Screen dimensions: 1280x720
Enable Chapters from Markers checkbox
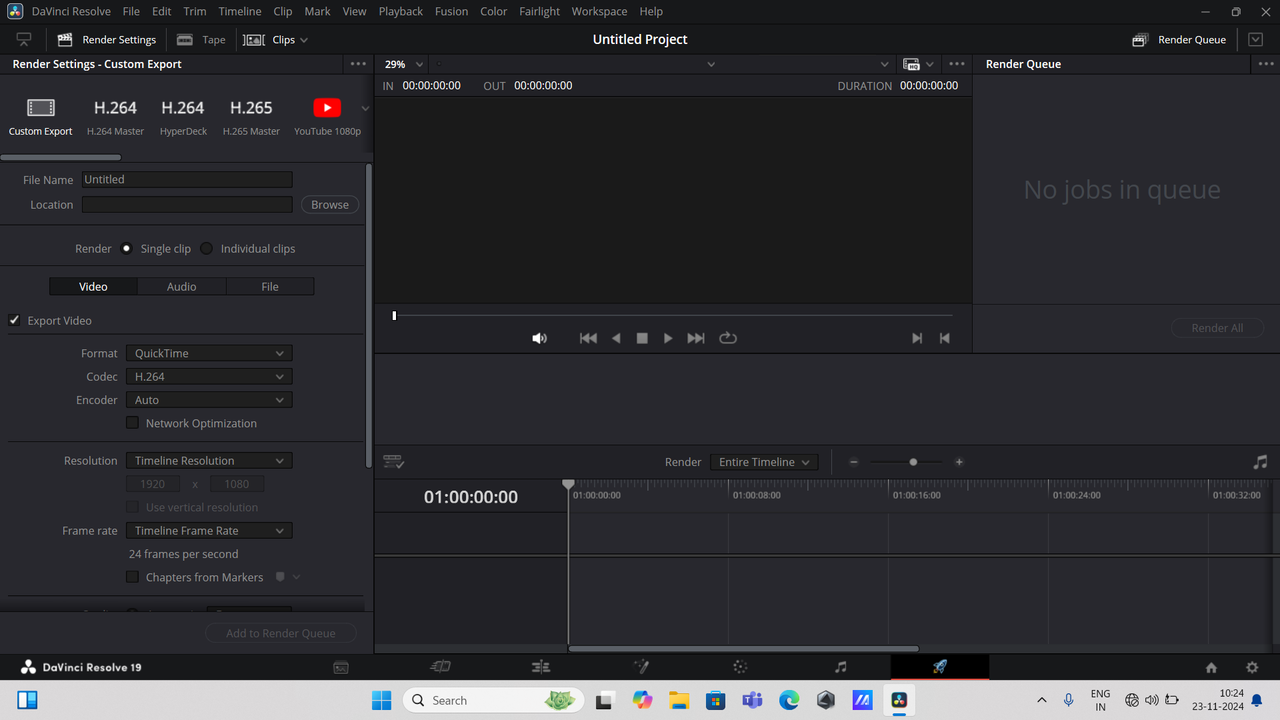pyautogui.click(x=132, y=577)
